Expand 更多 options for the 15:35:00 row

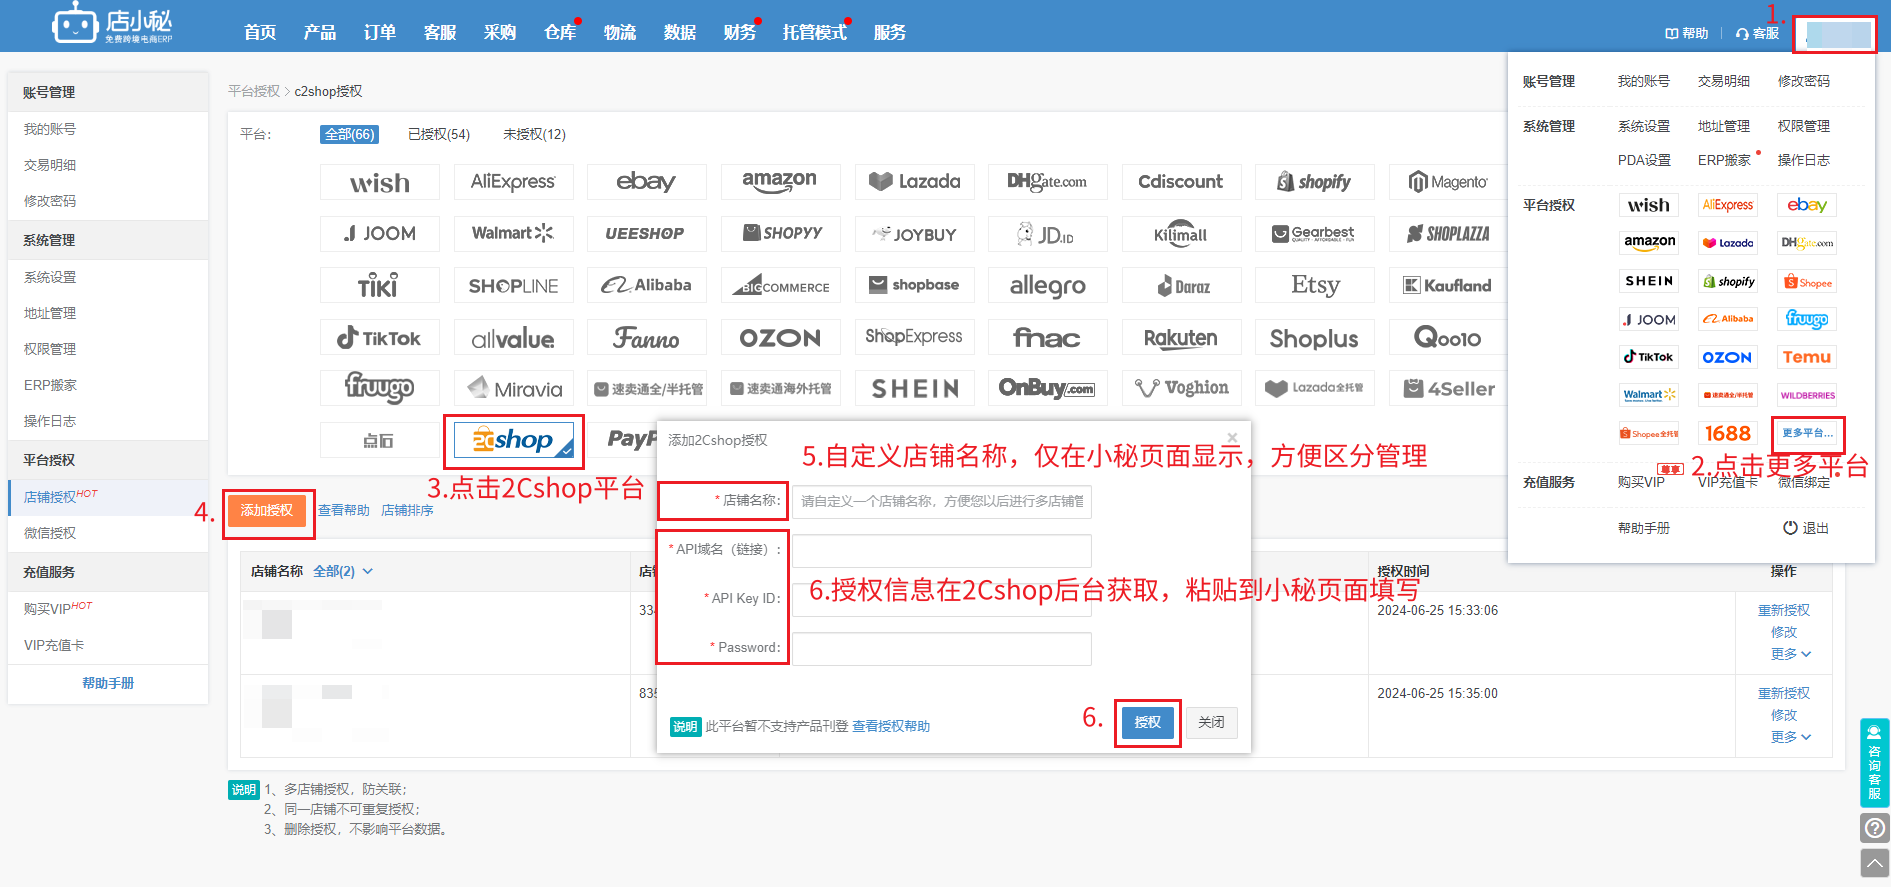point(1790,737)
